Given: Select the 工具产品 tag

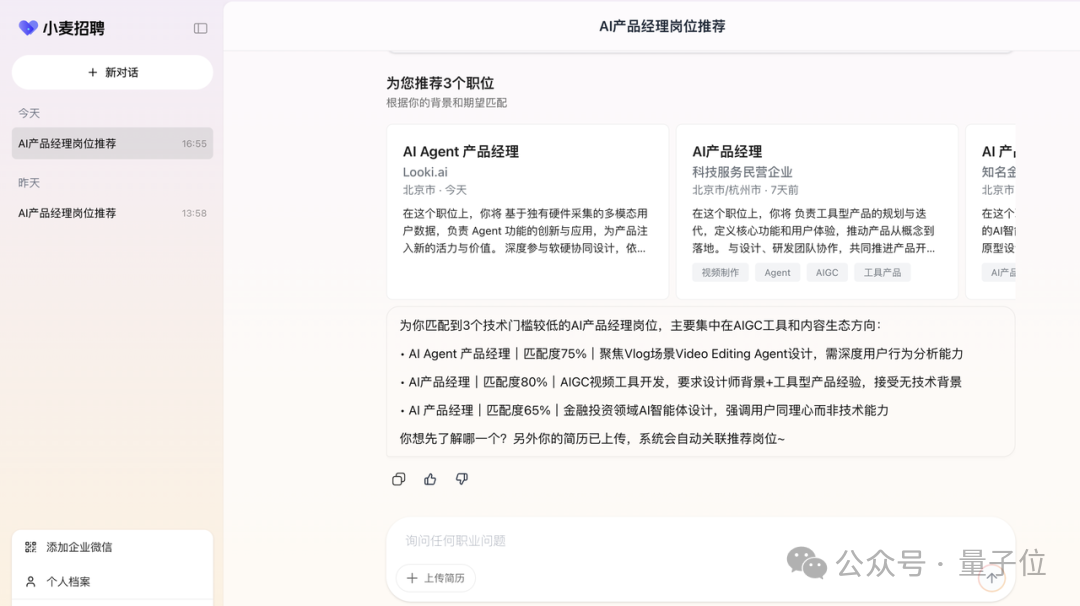Looking at the screenshot, I should (x=882, y=273).
